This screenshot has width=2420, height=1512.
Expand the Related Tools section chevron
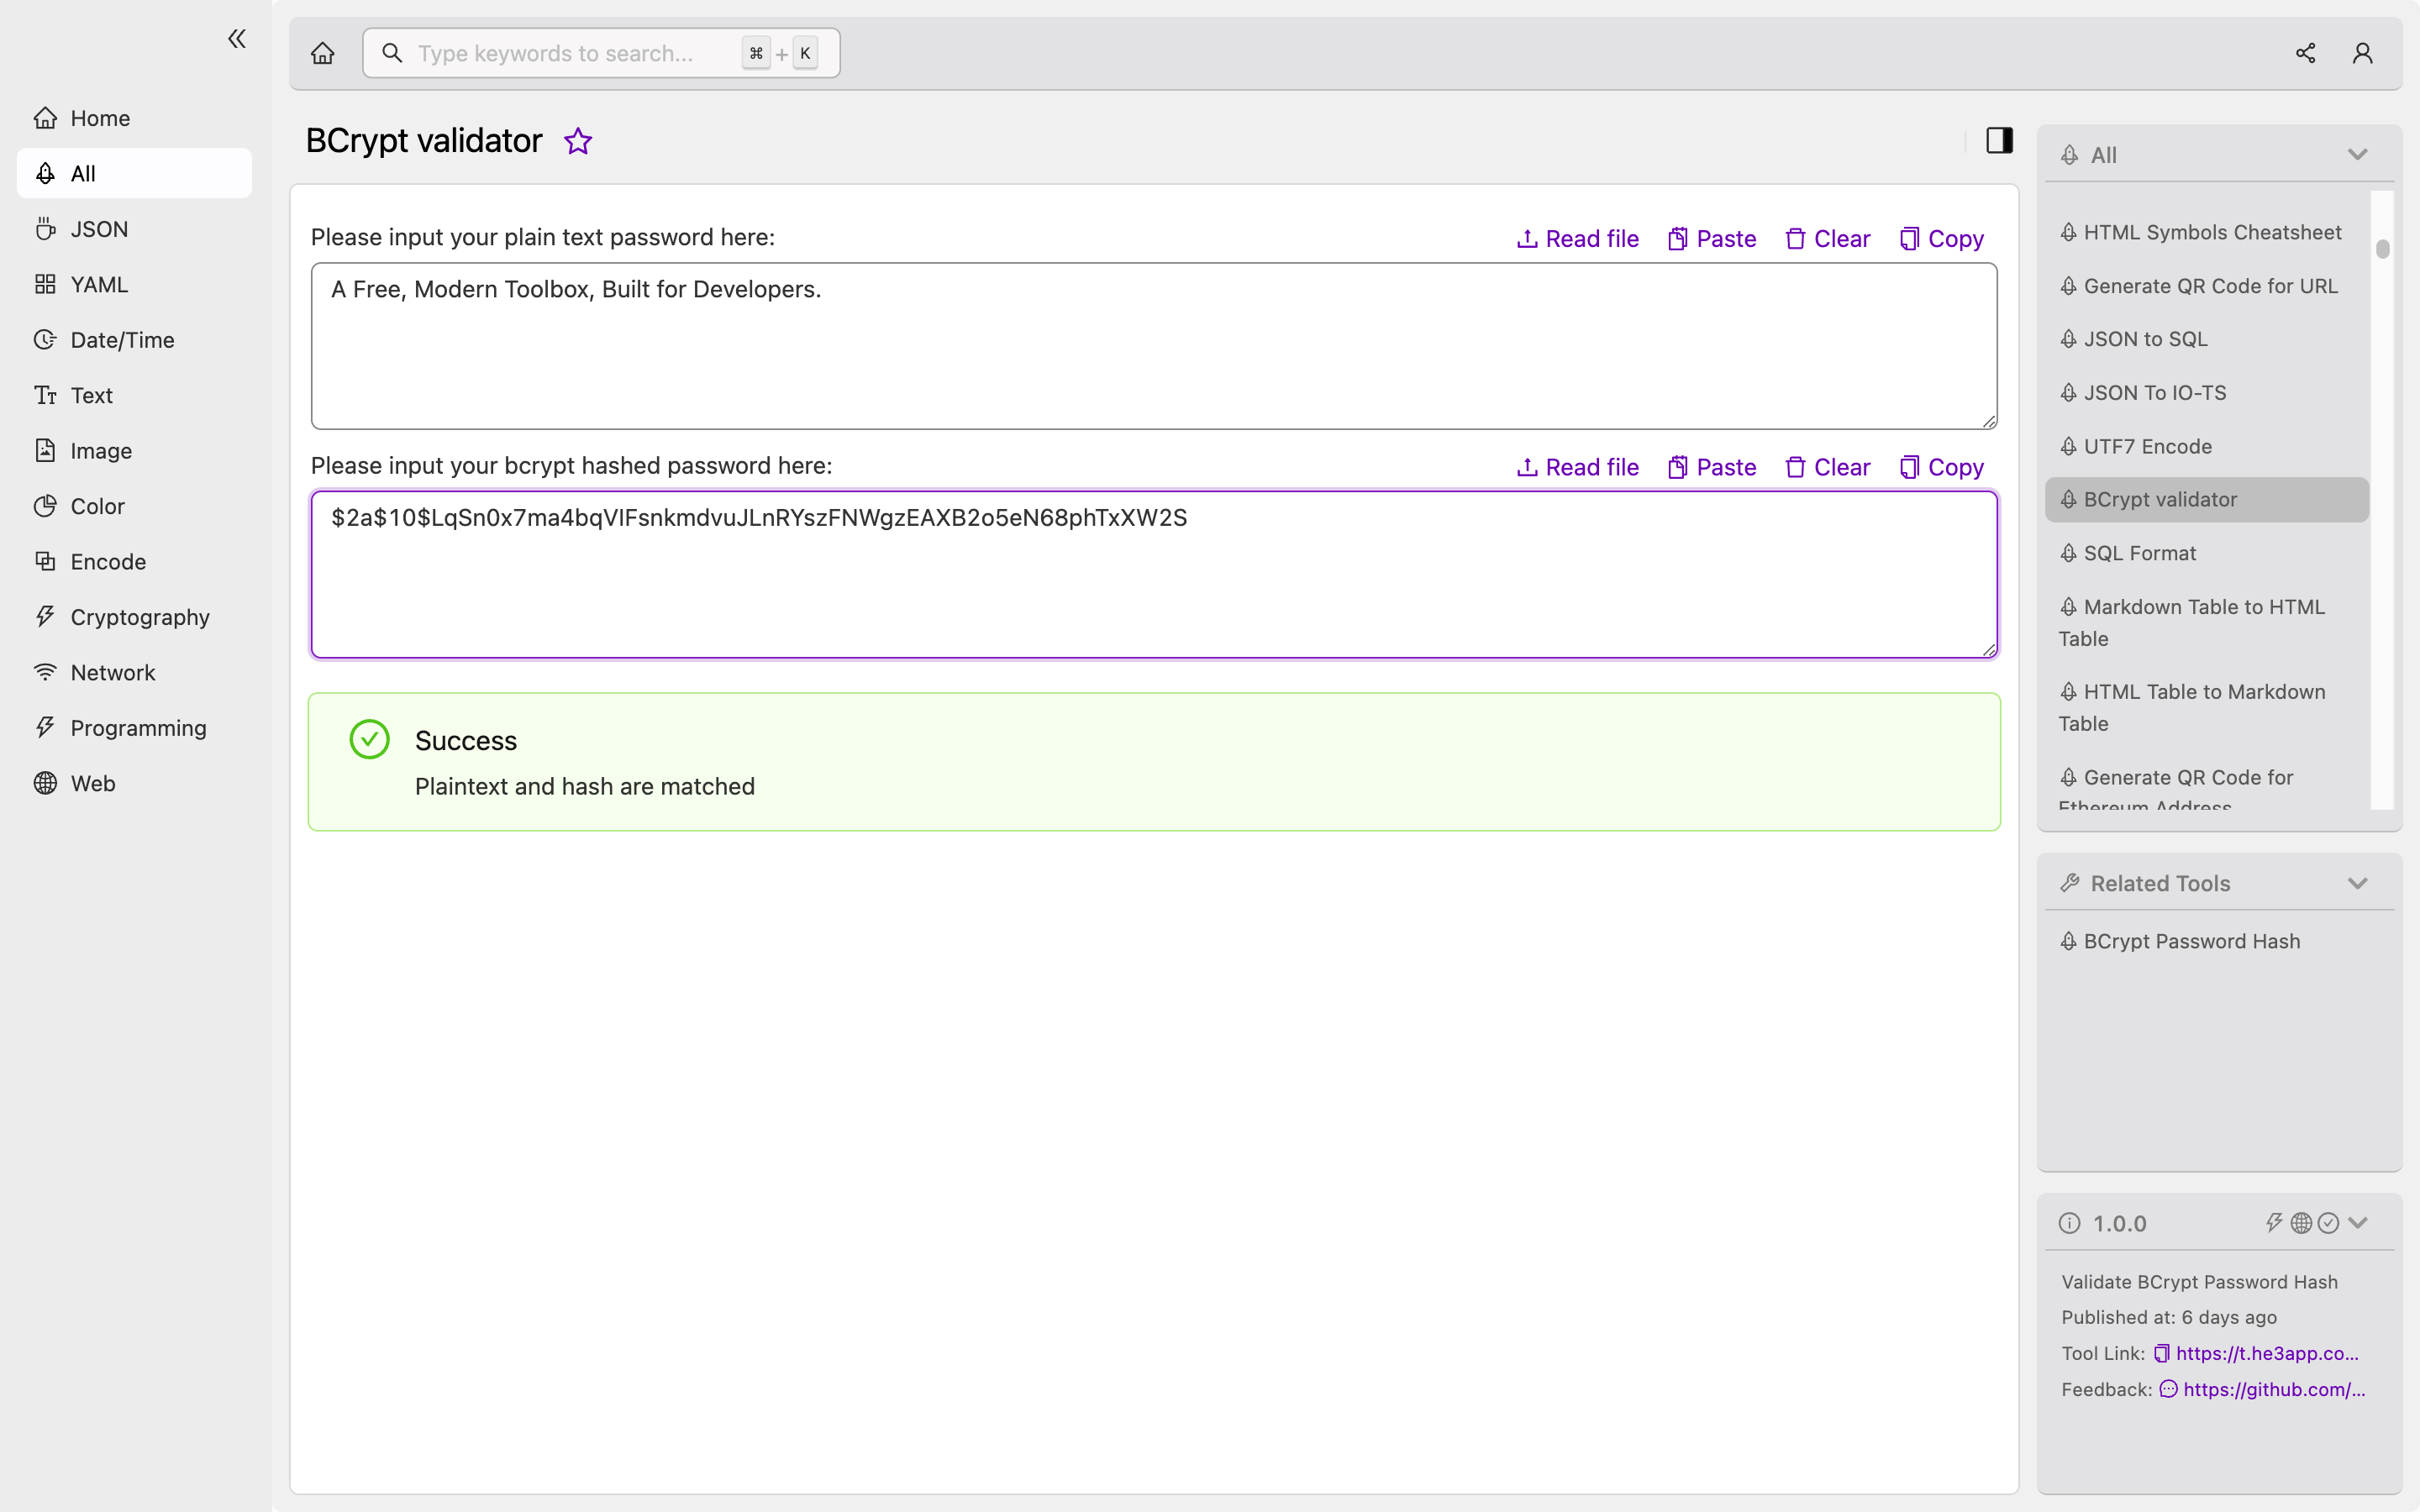(x=2357, y=881)
